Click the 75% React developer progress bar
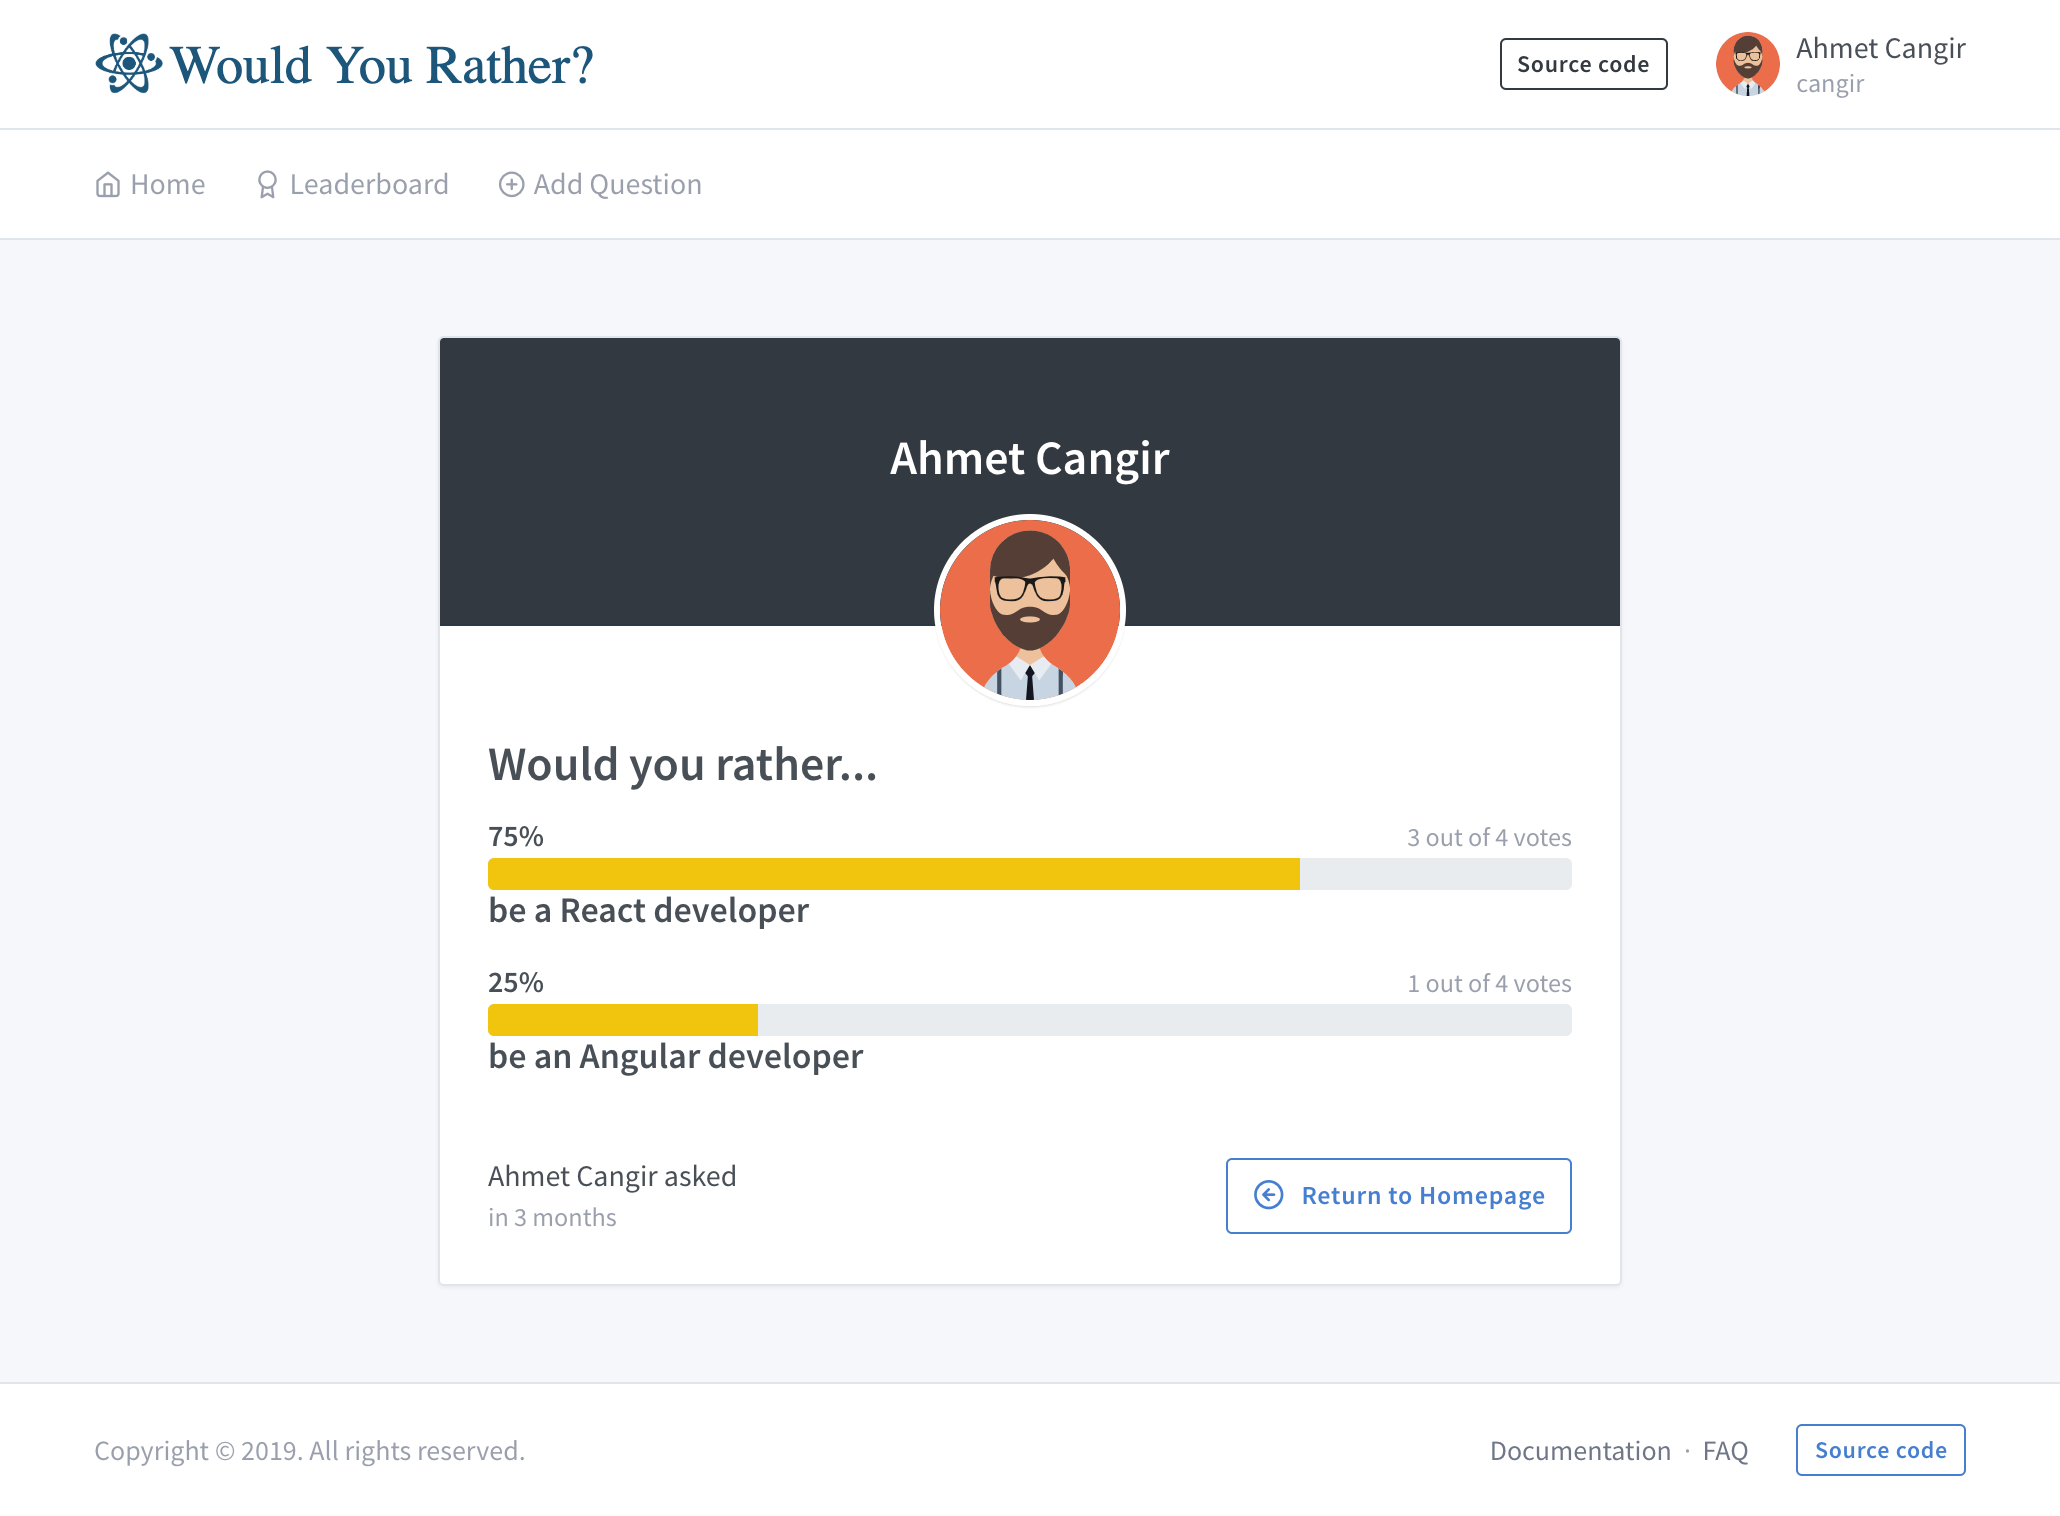Viewport: 2060px width, 1516px height. click(1030, 873)
